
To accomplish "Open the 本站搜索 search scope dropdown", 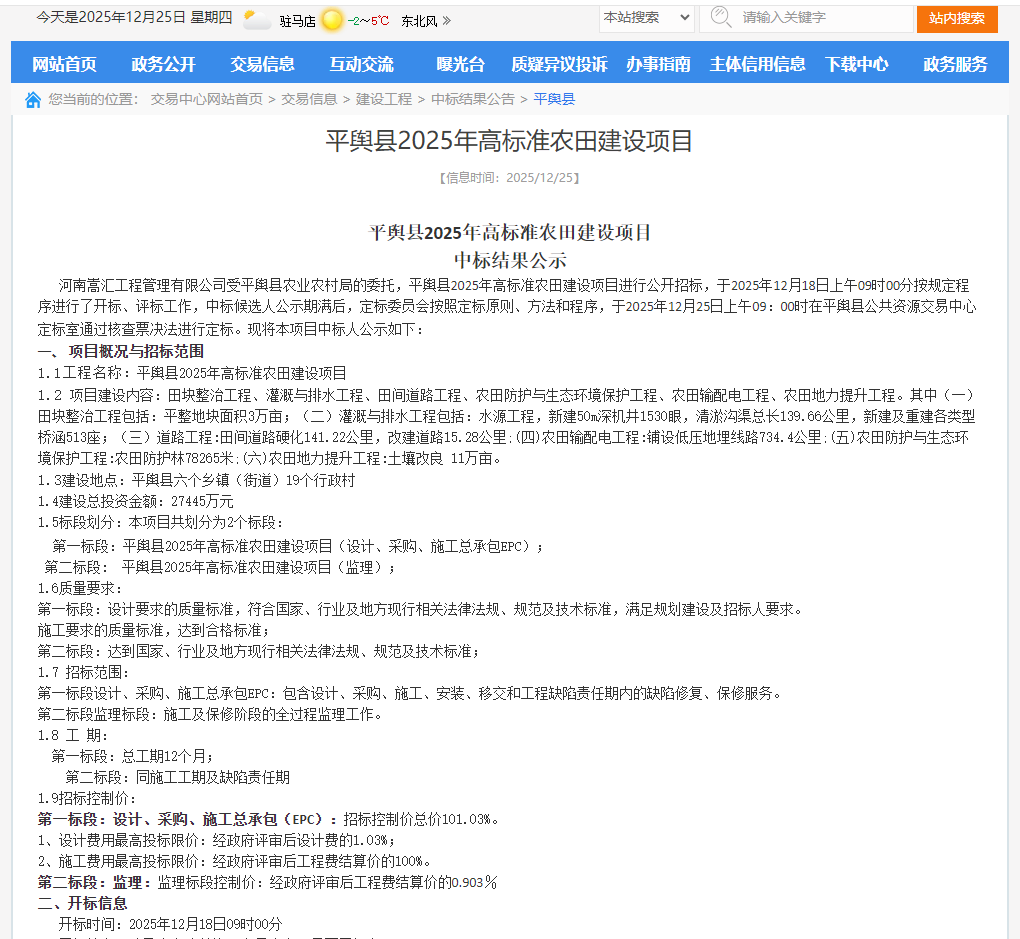I will tap(647, 17).
